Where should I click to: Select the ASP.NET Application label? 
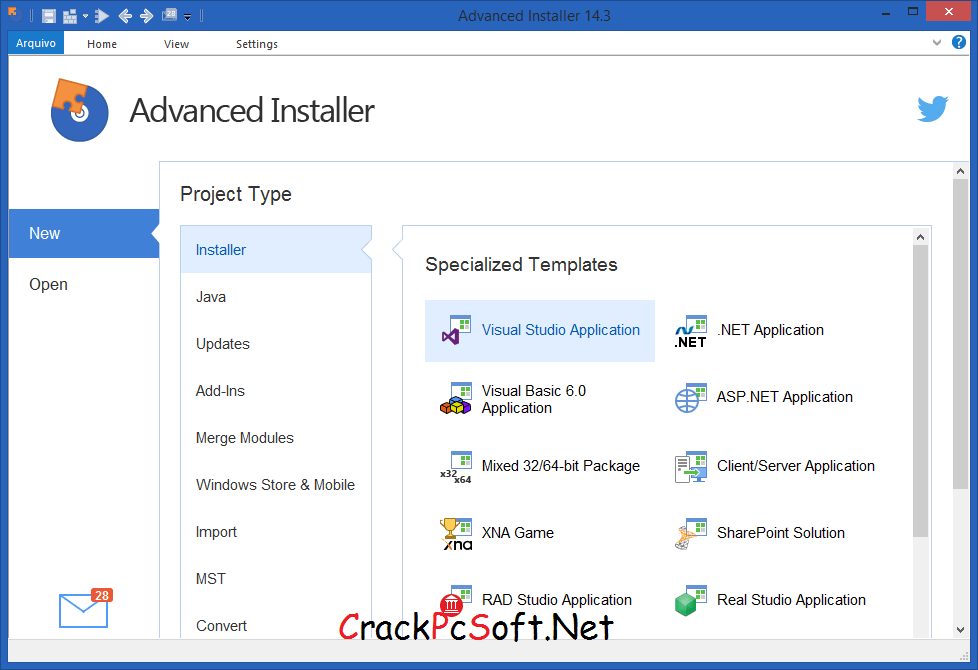coord(785,397)
